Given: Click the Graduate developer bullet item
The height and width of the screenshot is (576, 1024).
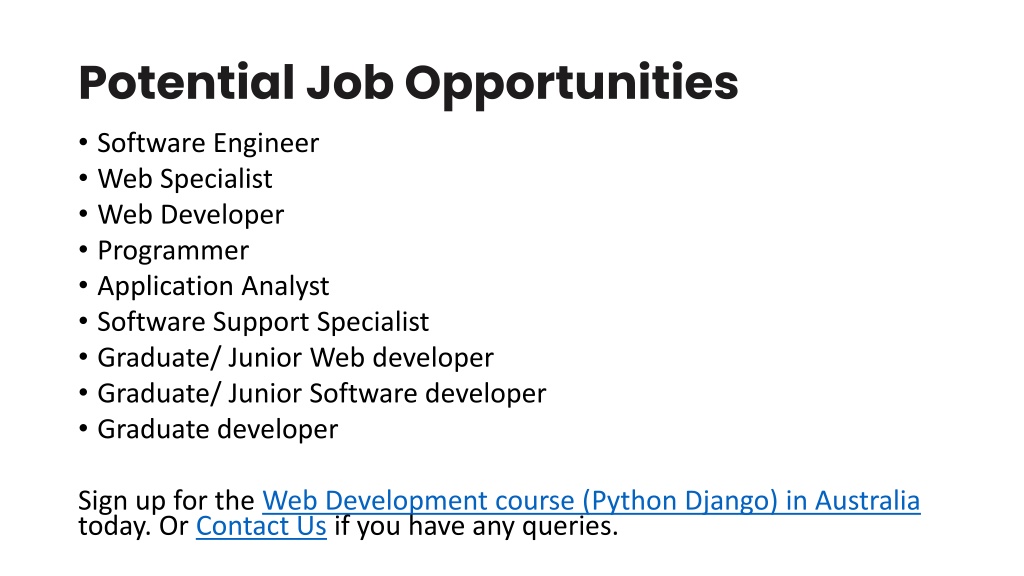Looking at the screenshot, I should pyautogui.click(x=217, y=430).
